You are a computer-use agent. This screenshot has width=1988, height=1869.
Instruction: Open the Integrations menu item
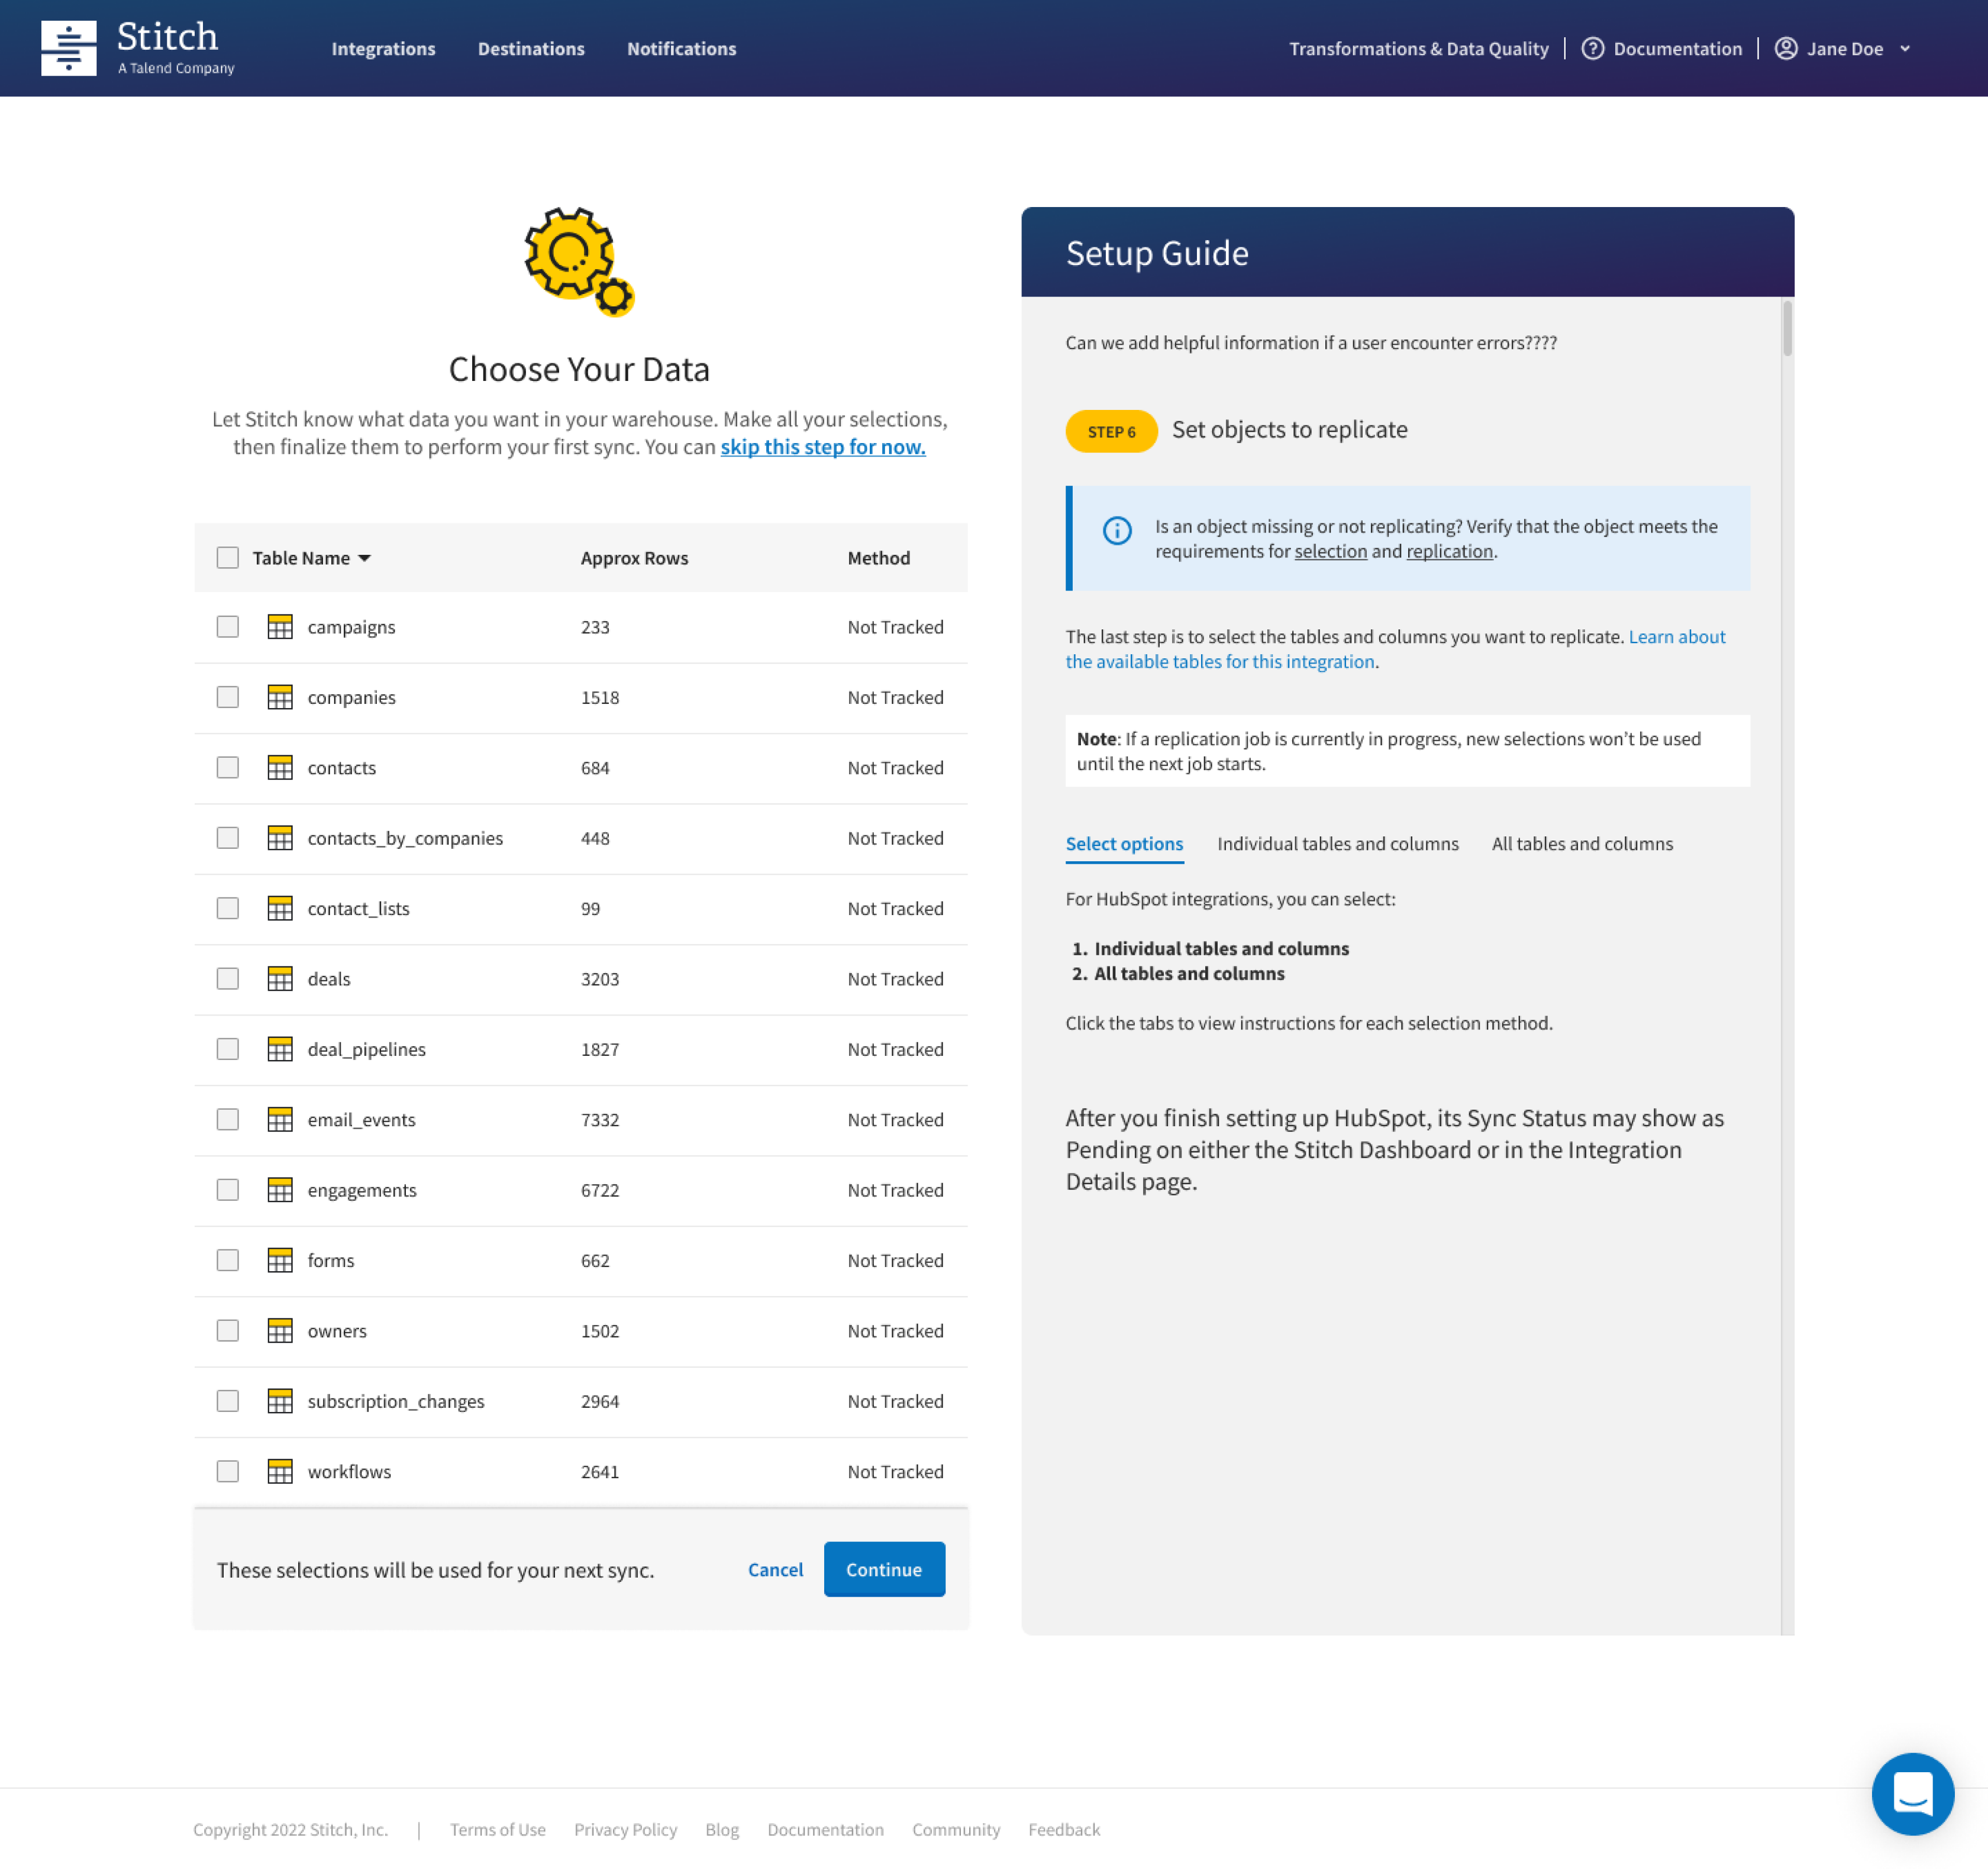383,49
